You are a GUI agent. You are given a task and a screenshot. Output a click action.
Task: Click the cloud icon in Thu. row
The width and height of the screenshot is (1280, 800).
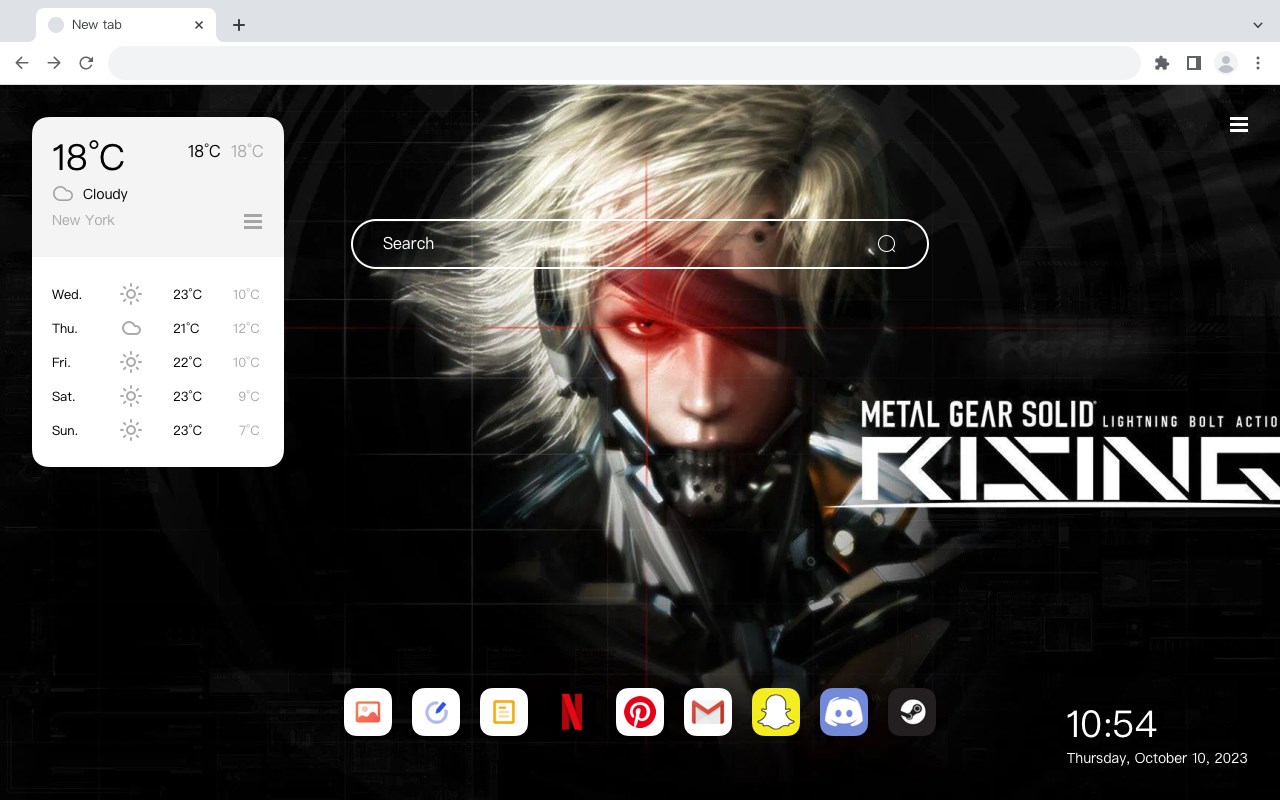point(131,328)
